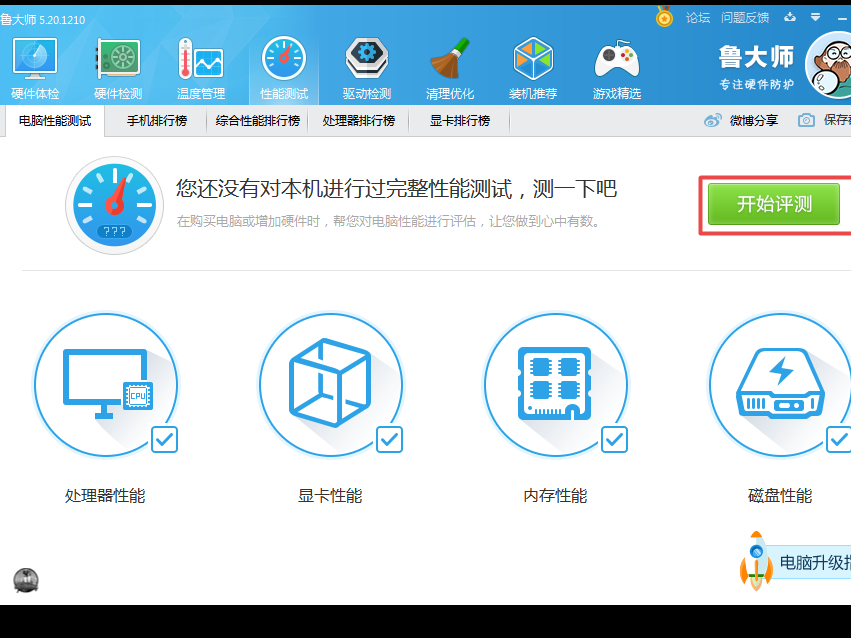851x638 pixels.
Task: Click the speedometer gauge with question marks
Action: (x=115, y=205)
